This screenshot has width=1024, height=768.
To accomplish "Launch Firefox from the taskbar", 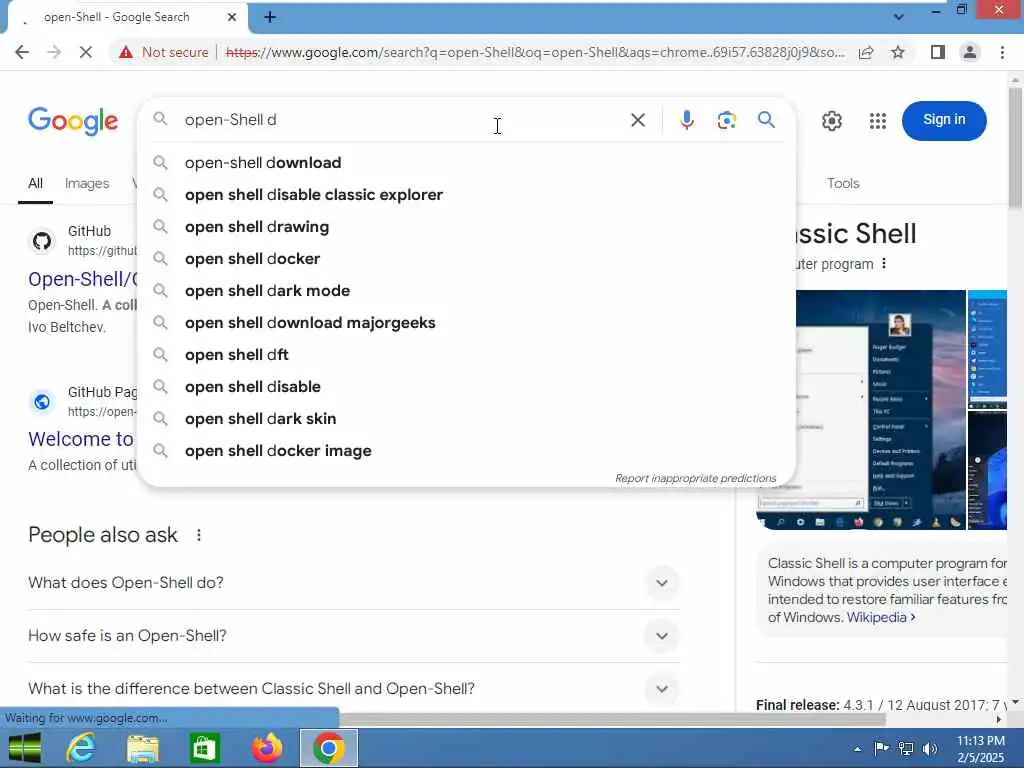I will point(266,748).
